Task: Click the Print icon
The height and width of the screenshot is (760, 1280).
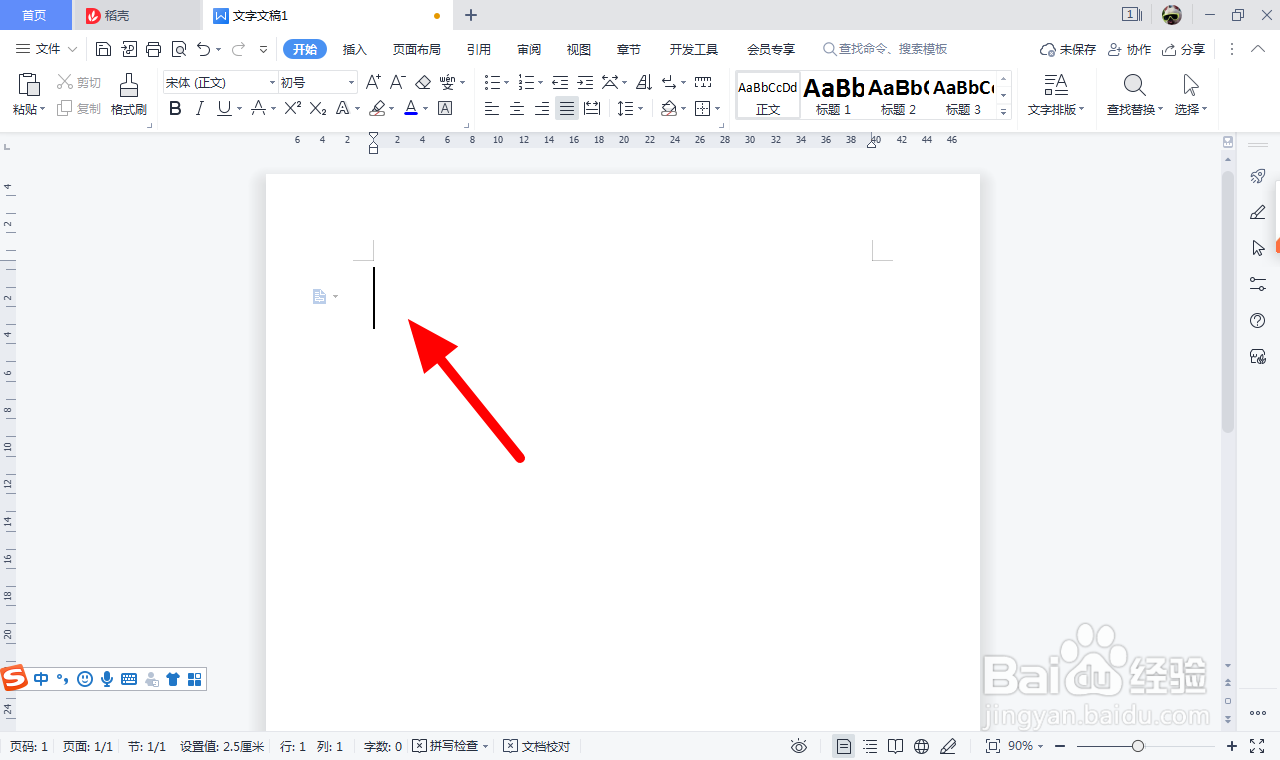Action: click(x=154, y=49)
